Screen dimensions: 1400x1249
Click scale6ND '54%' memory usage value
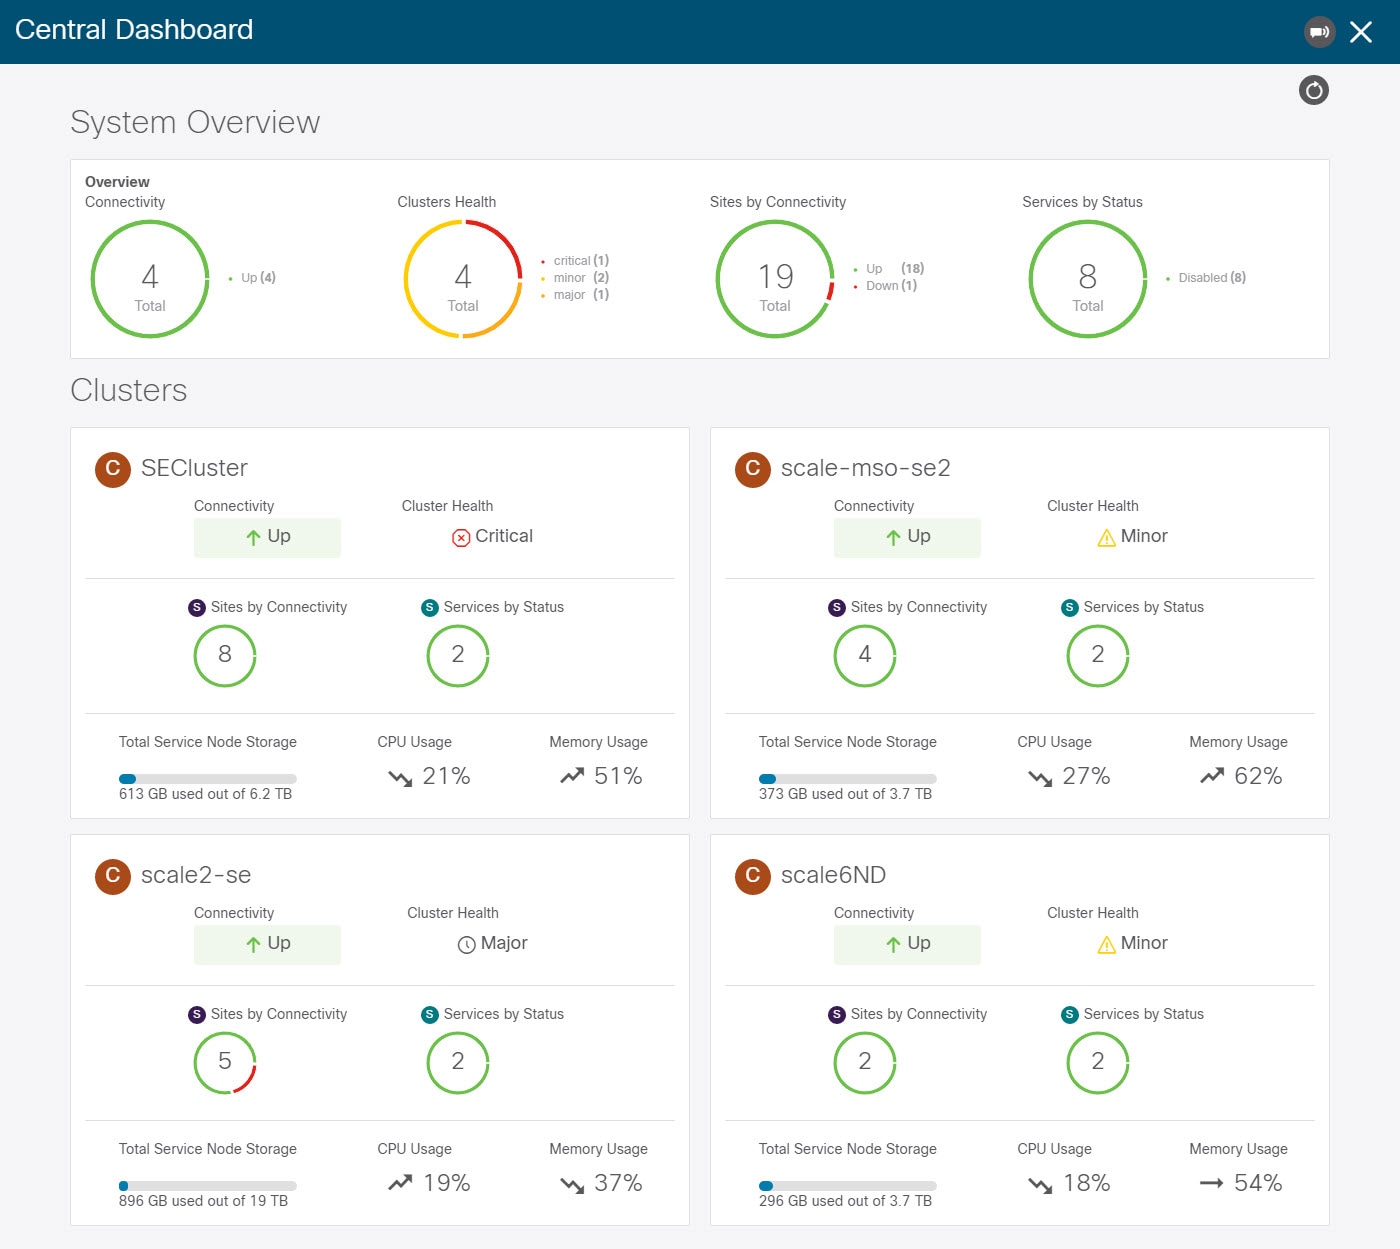point(1258,1183)
